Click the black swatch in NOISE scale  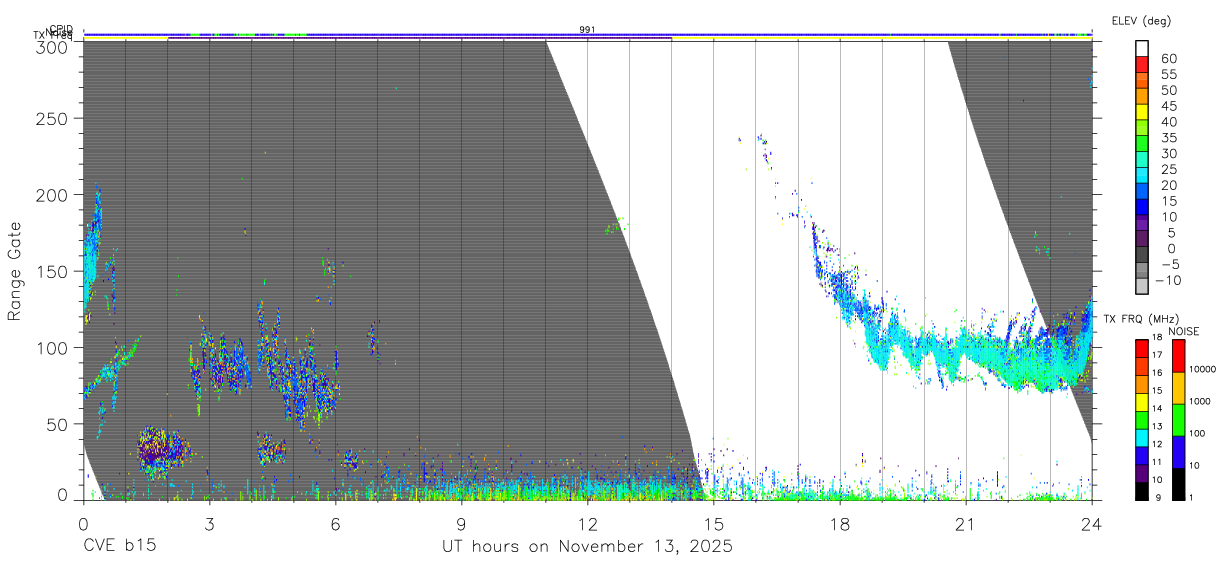(1180, 484)
